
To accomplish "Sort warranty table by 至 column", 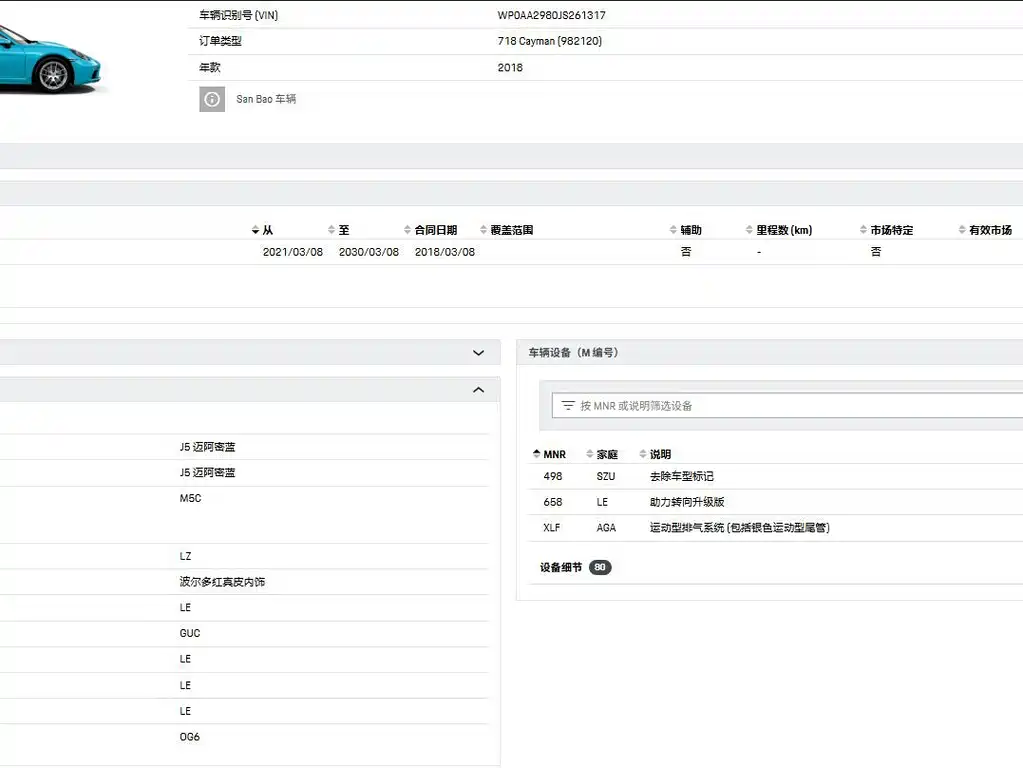I will point(339,230).
